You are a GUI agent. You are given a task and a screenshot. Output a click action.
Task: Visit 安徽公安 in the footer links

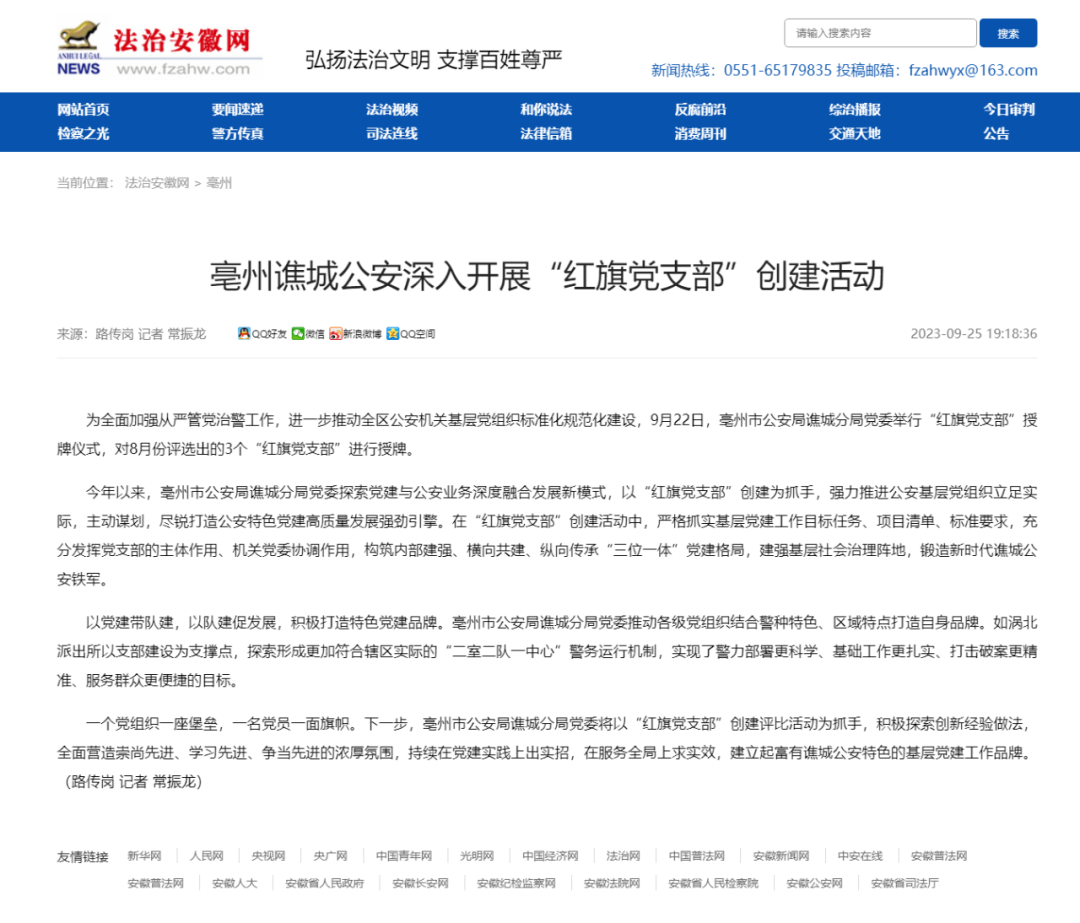coord(817,884)
